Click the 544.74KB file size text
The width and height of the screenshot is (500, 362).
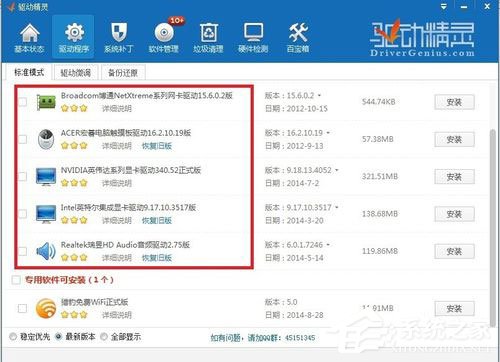pyautogui.click(x=378, y=102)
